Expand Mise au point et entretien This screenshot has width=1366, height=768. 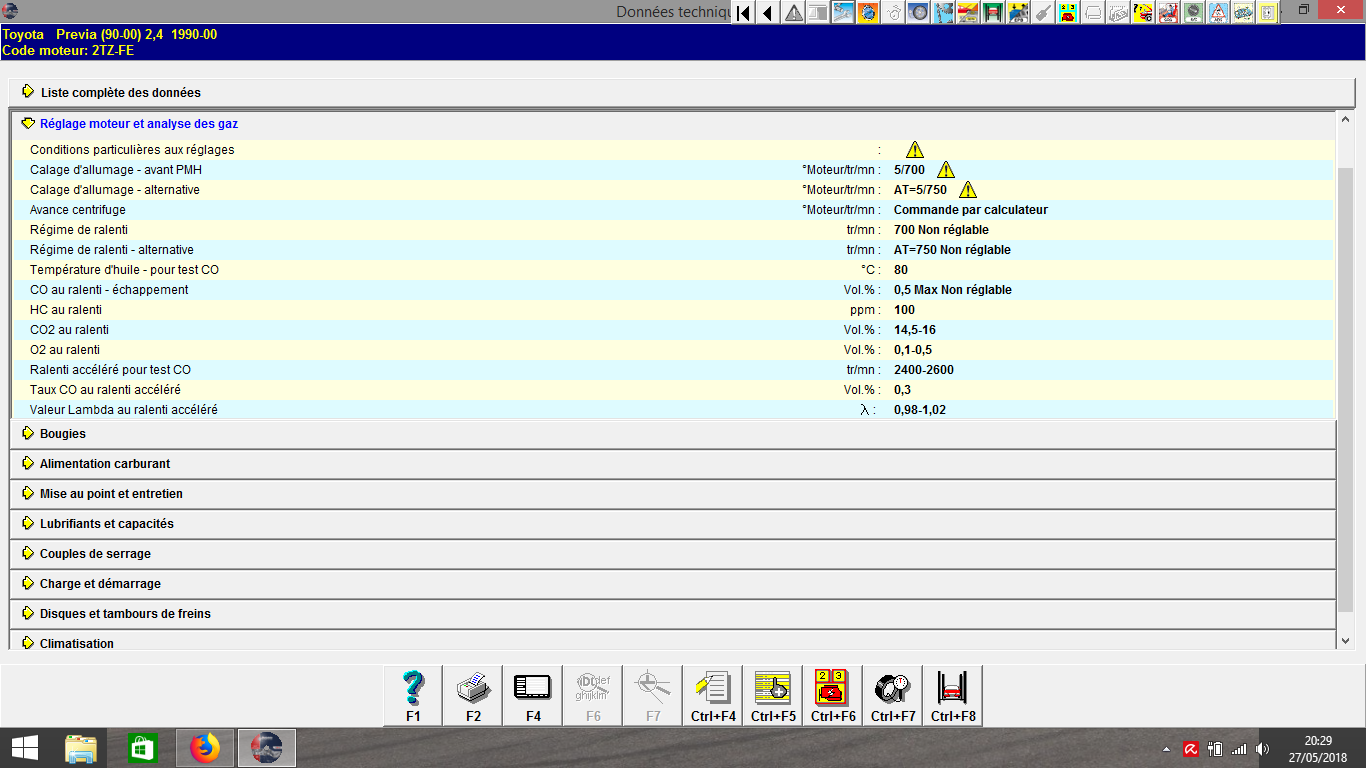tap(673, 494)
